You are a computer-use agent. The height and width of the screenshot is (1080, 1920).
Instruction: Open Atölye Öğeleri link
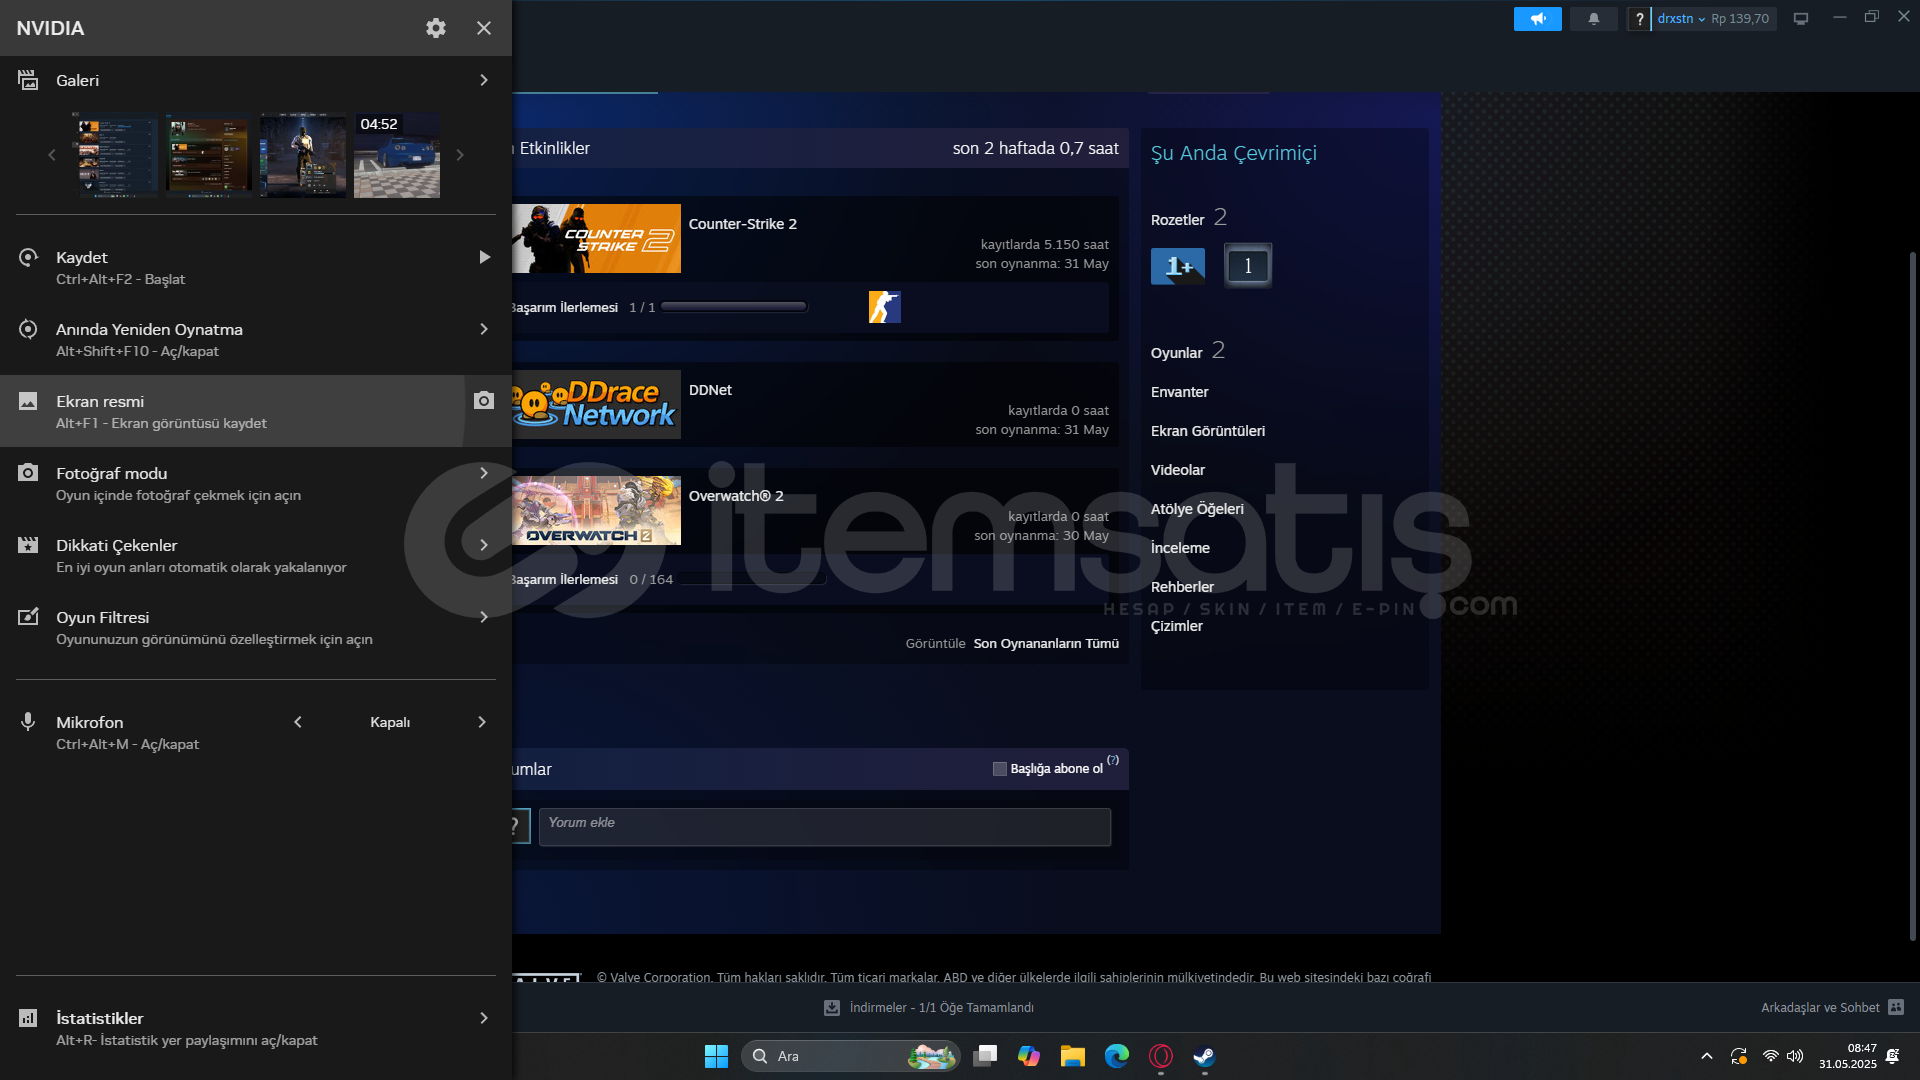[x=1197, y=509]
